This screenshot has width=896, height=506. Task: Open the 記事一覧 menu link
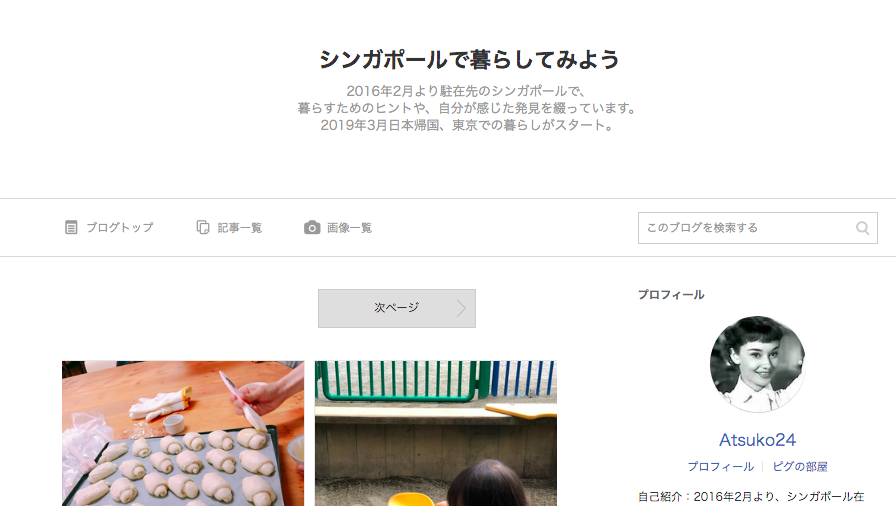tap(229, 228)
